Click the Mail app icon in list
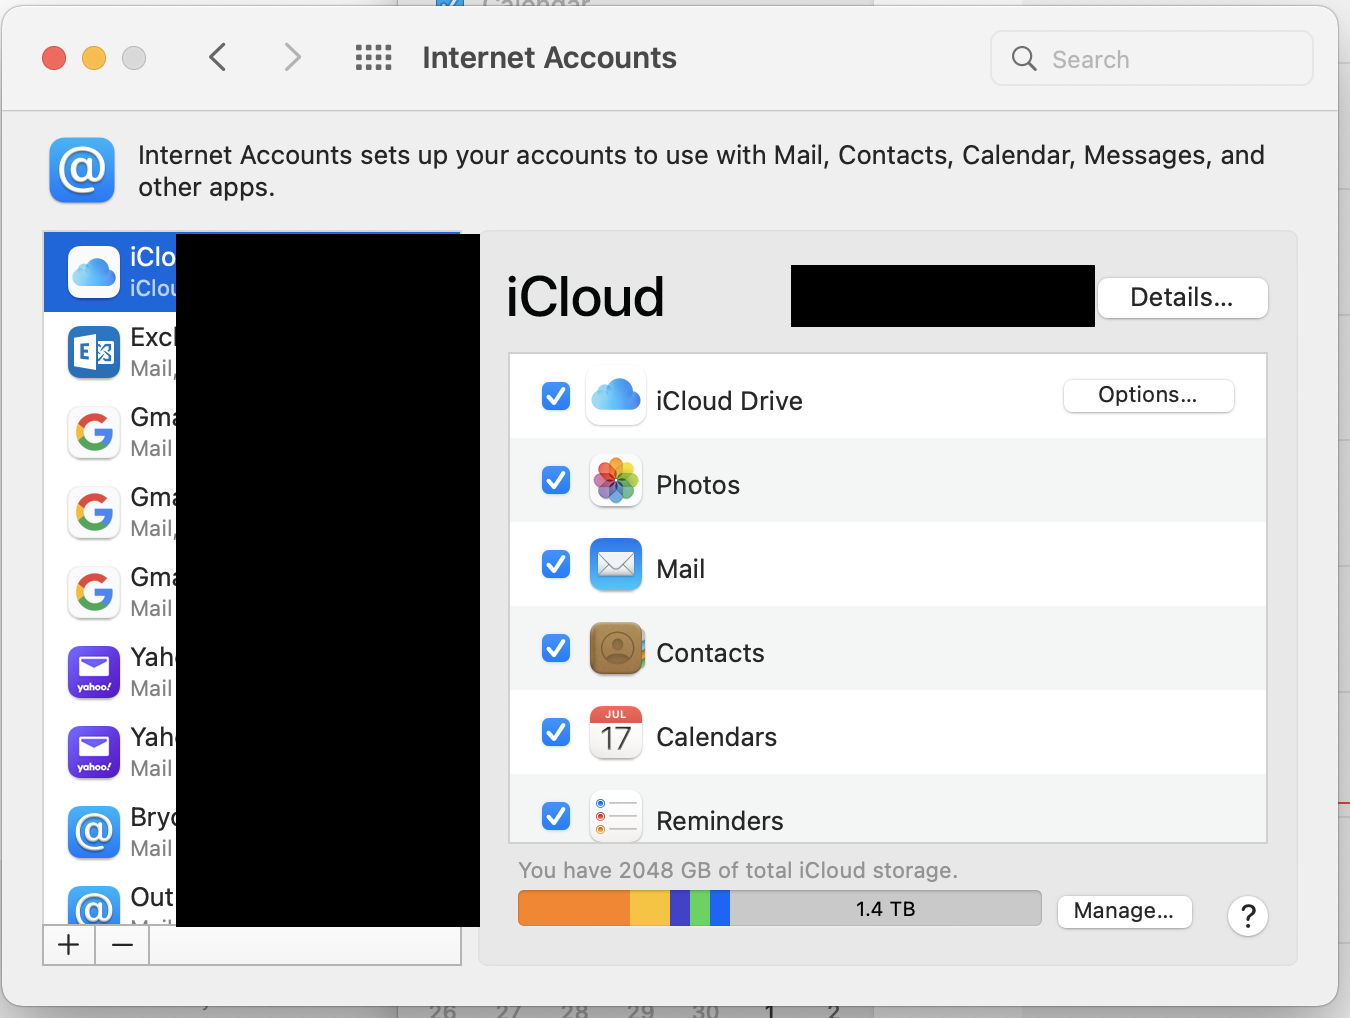This screenshot has width=1350, height=1018. click(x=615, y=565)
